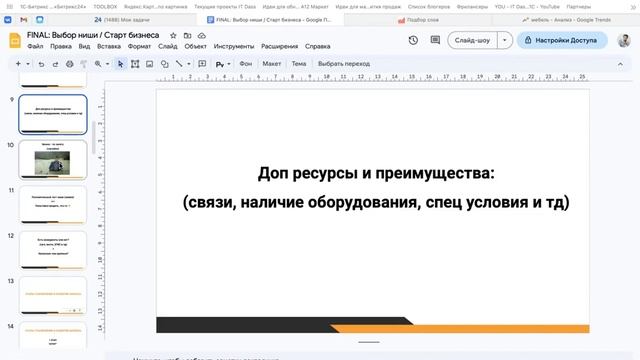The height and width of the screenshot is (360, 640).
Task: Collapse the menus with the chevron arrow
Action: 620,64
